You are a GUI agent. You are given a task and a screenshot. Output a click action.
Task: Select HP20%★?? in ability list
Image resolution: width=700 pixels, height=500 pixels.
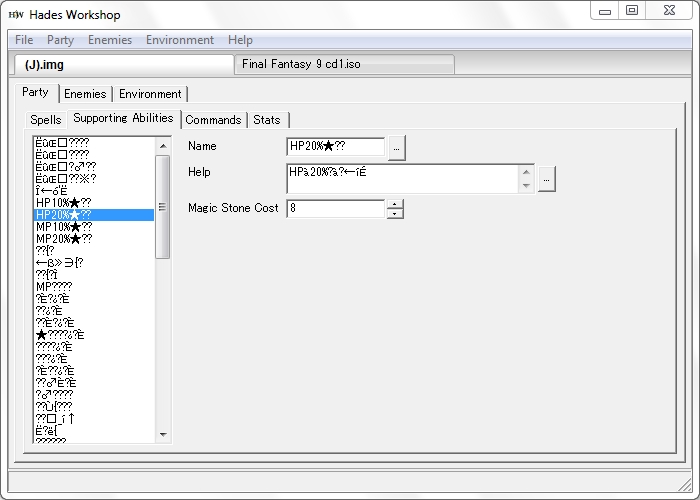[x=94, y=215]
